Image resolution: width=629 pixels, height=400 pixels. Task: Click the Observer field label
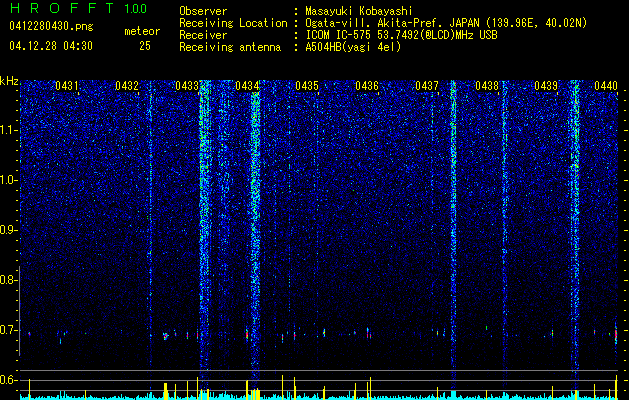[203, 11]
